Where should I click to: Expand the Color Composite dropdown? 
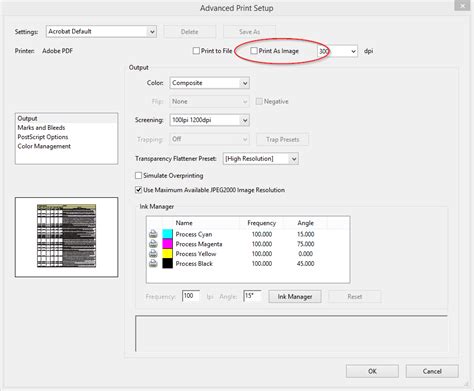point(210,83)
